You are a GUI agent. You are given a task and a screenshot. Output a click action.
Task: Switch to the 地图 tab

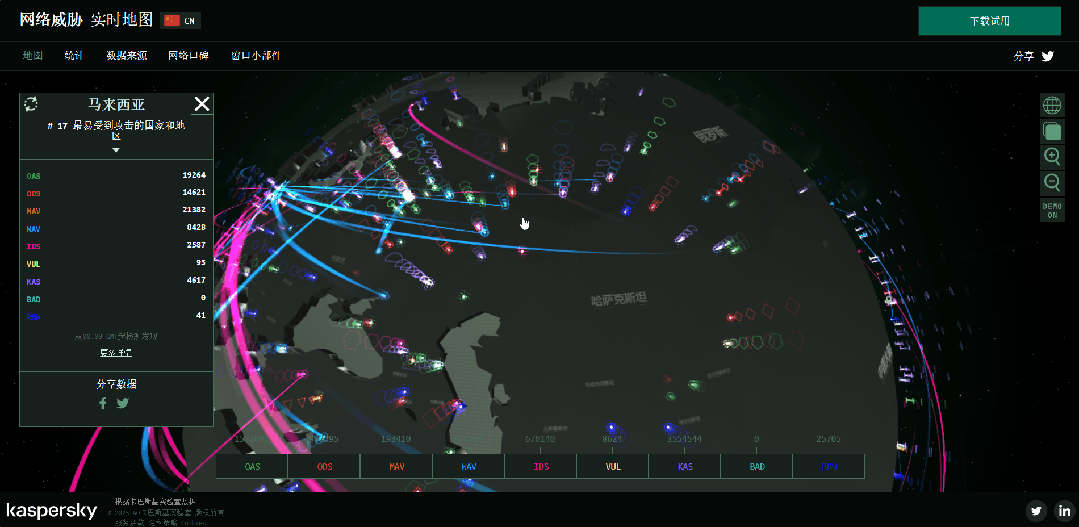32,56
